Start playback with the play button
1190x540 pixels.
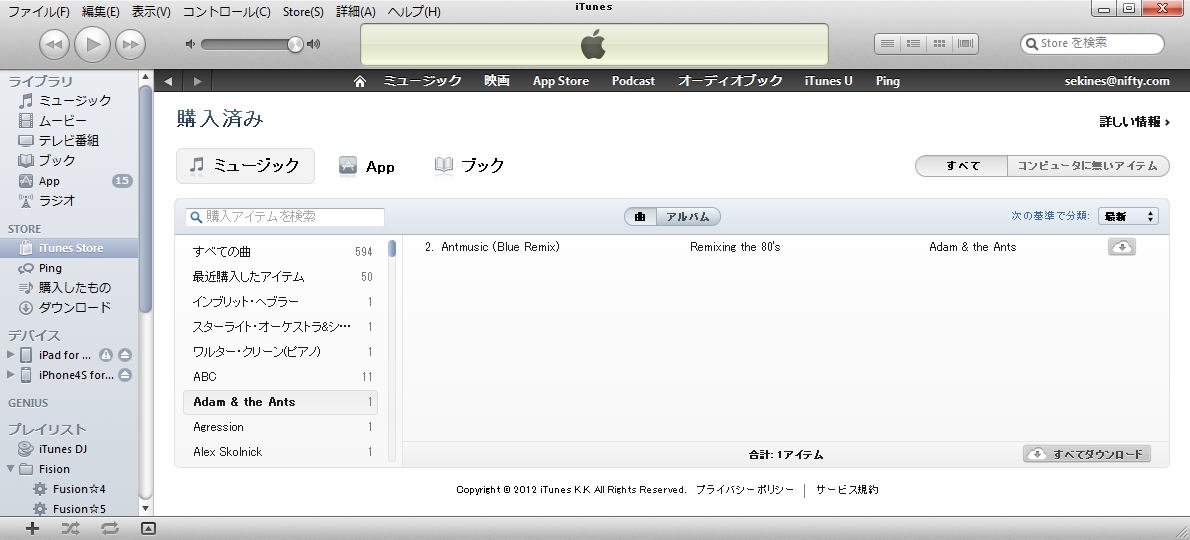pyautogui.click(x=93, y=44)
